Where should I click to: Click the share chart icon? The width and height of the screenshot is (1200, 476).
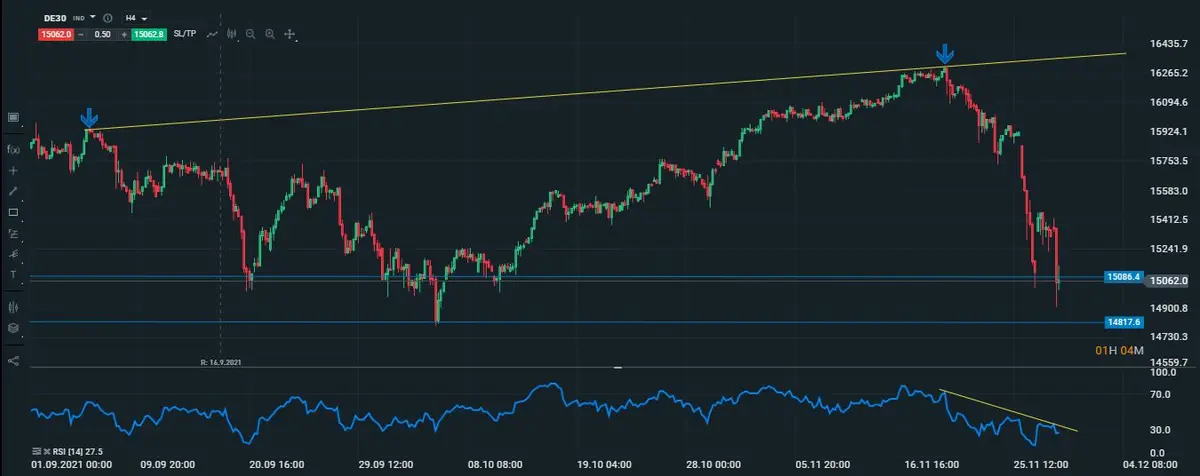point(14,360)
